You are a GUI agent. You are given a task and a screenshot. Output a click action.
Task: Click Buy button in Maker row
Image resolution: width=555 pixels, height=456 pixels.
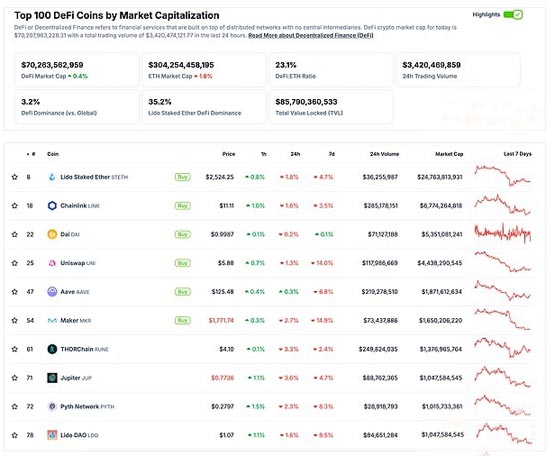(183, 320)
